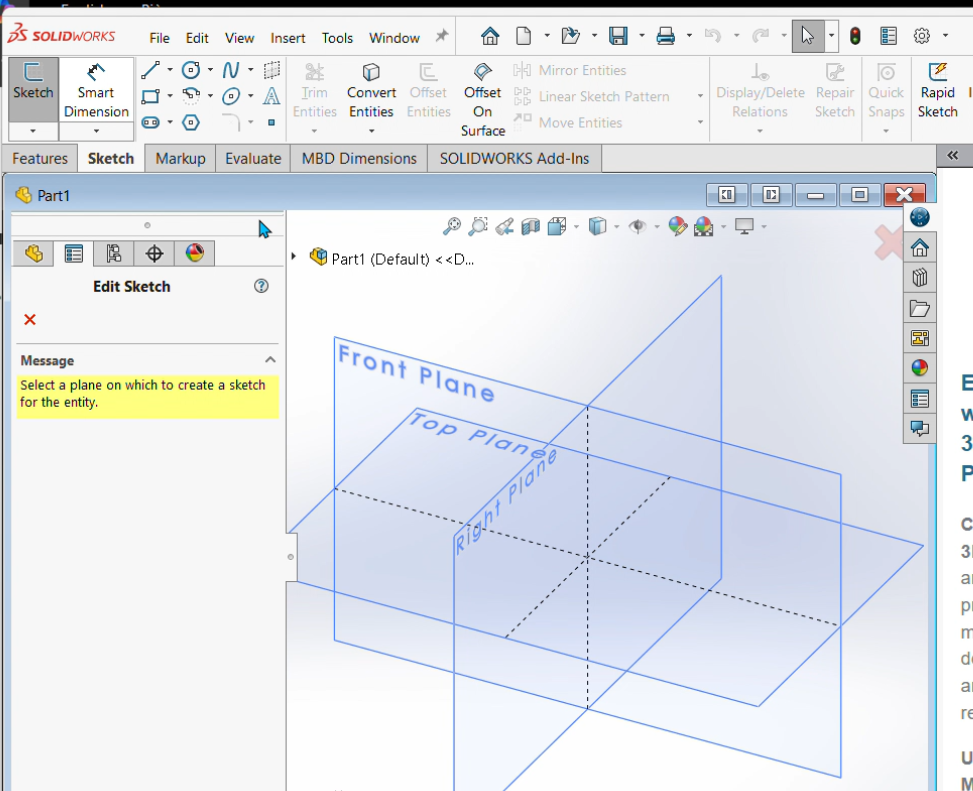Activate the Rapid Sketch tool
Viewport: 973px width, 791px height.
937,90
